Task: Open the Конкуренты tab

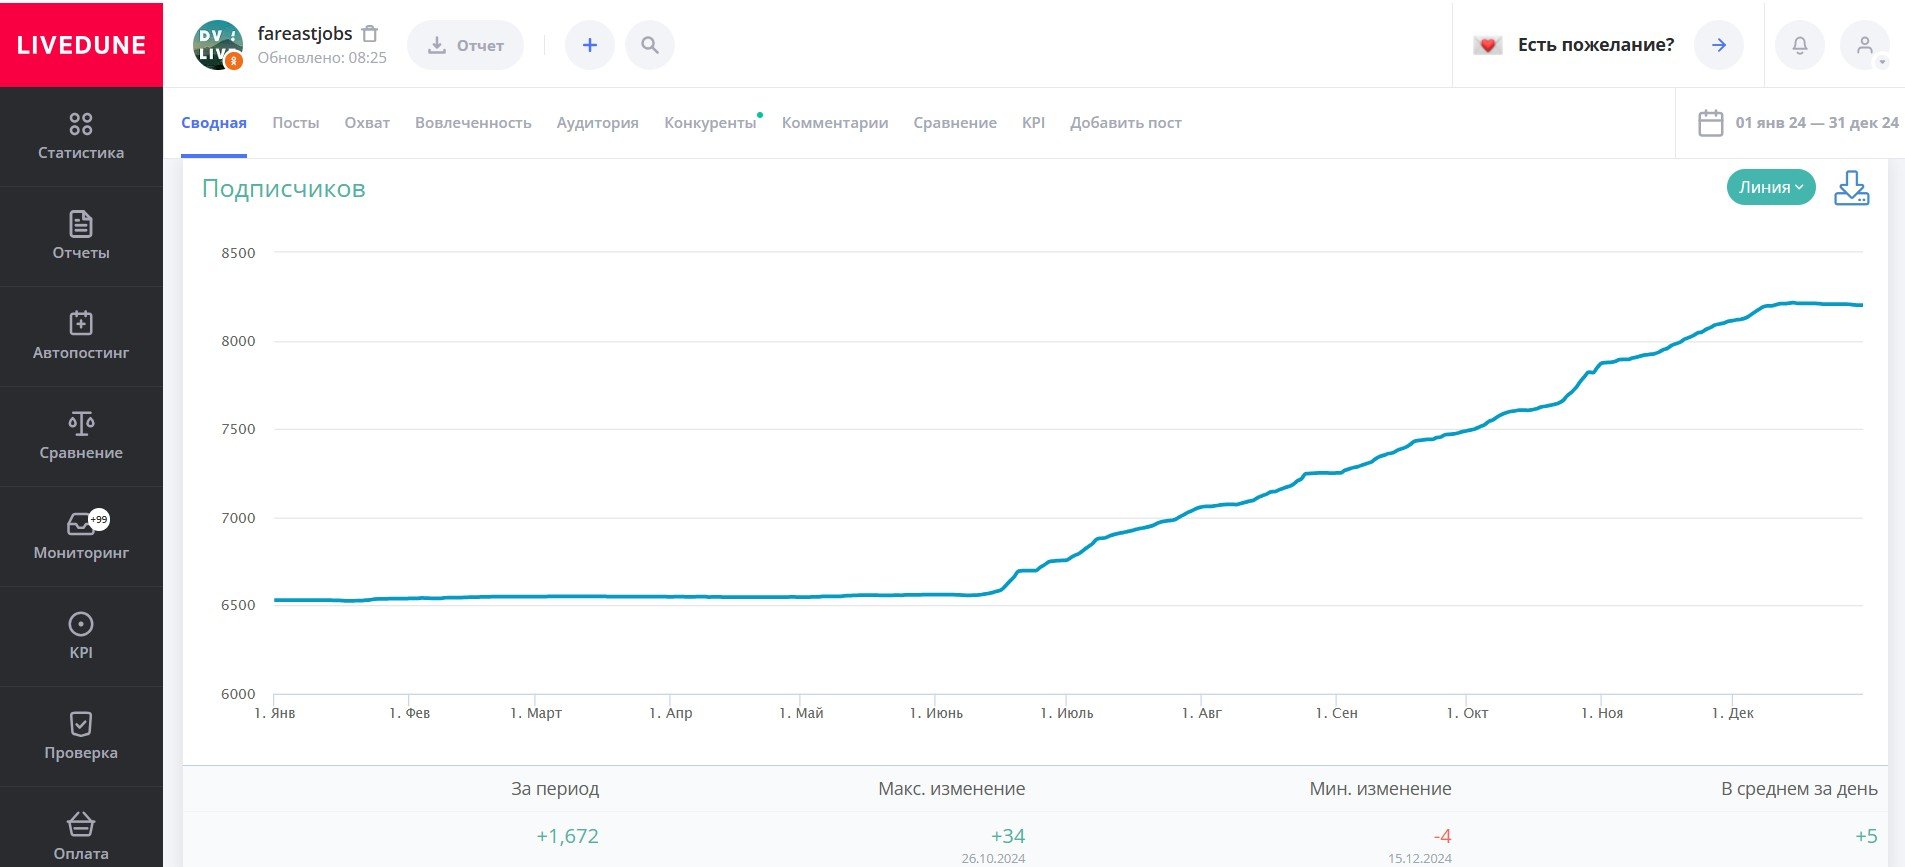Action: pos(710,123)
